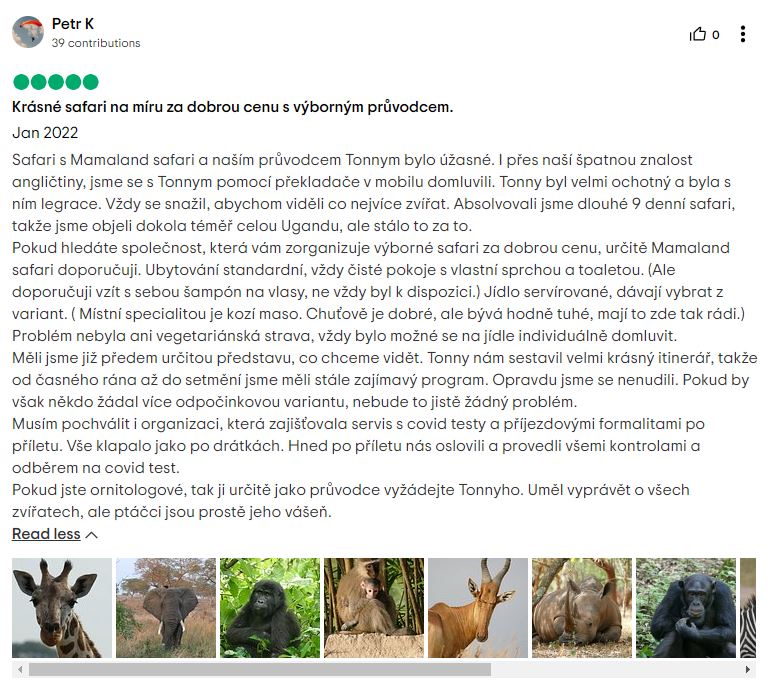Open the Petr K username link

(x=72, y=24)
